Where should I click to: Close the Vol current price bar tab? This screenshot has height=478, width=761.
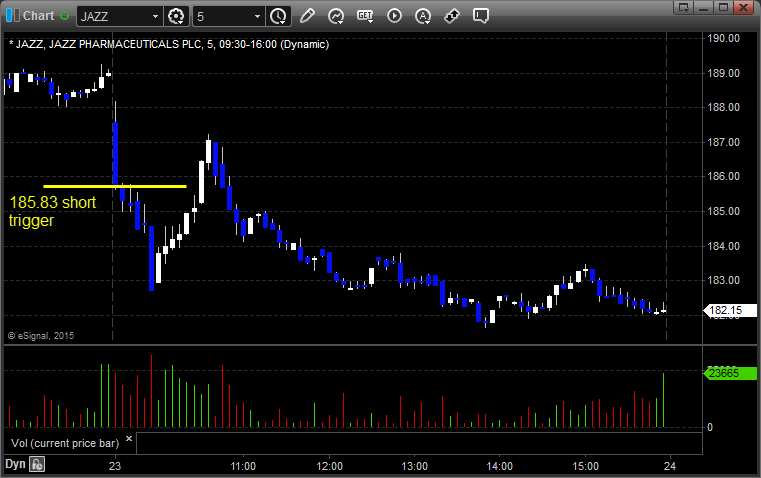click(x=128, y=438)
